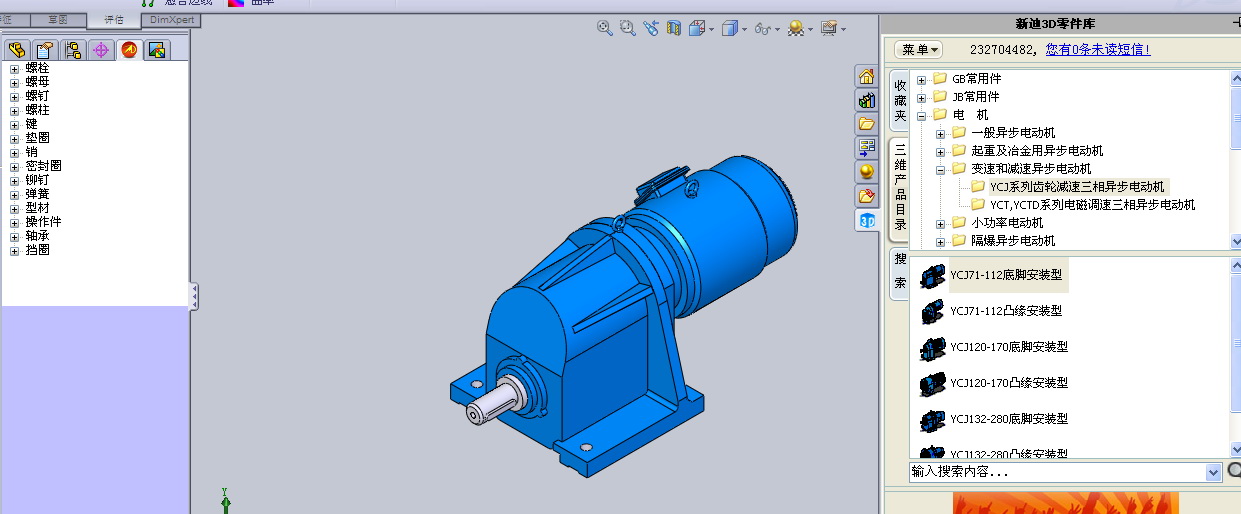The height and width of the screenshot is (514, 1241).
Task: Select the YCJ71-112底脚安装型 part
Action: point(1006,275)
